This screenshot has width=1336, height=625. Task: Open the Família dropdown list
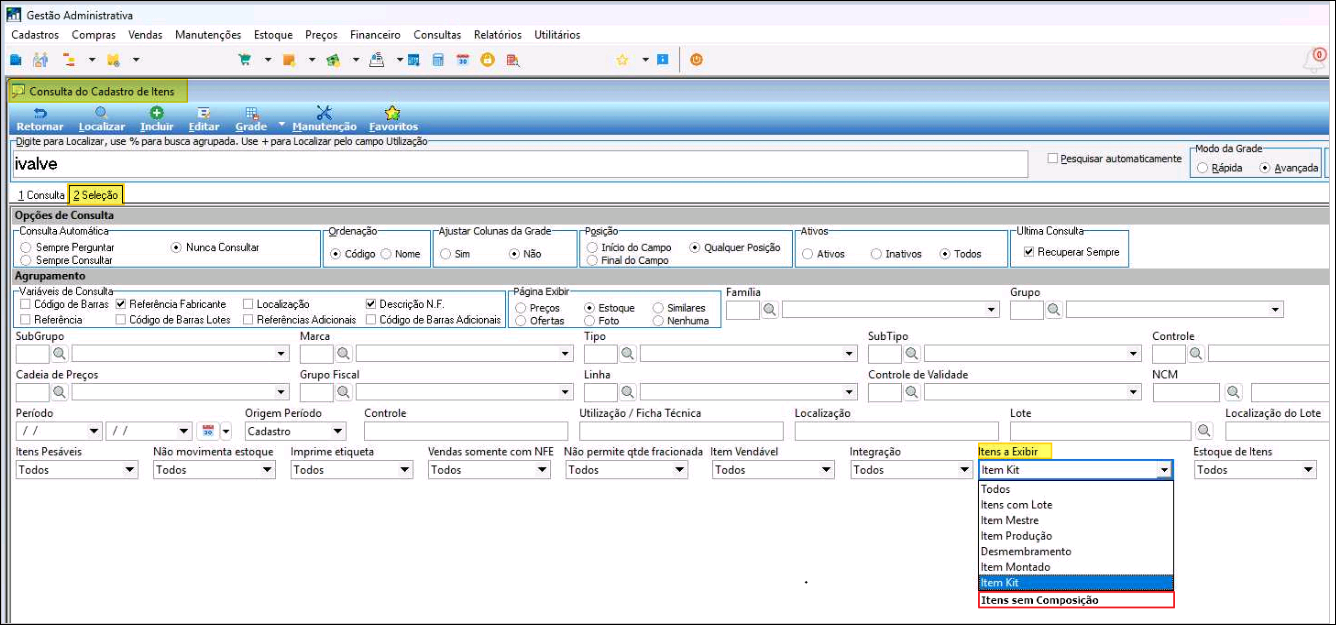pos(991,310)
